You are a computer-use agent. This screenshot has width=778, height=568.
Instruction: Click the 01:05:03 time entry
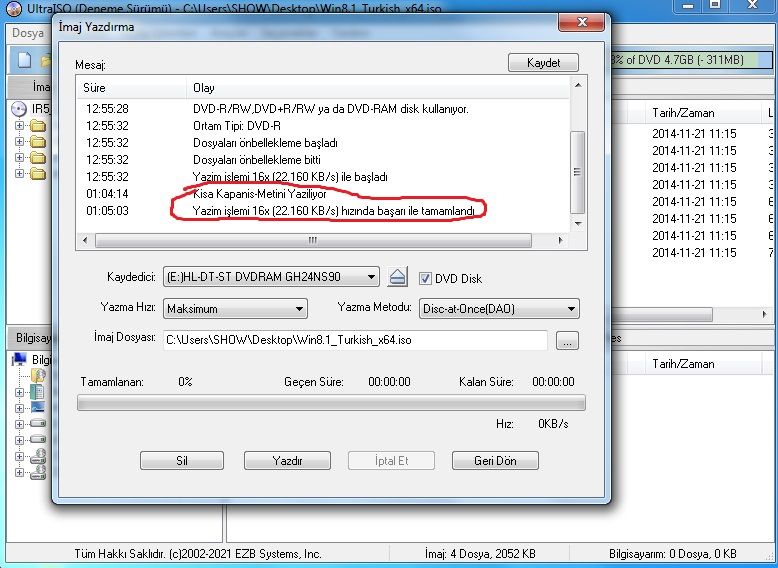click(x=107, y=211)
